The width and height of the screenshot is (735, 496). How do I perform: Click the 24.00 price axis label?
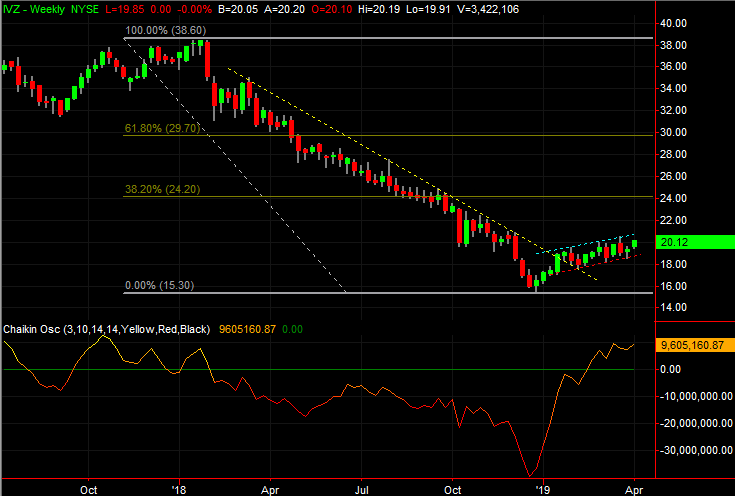673,198
